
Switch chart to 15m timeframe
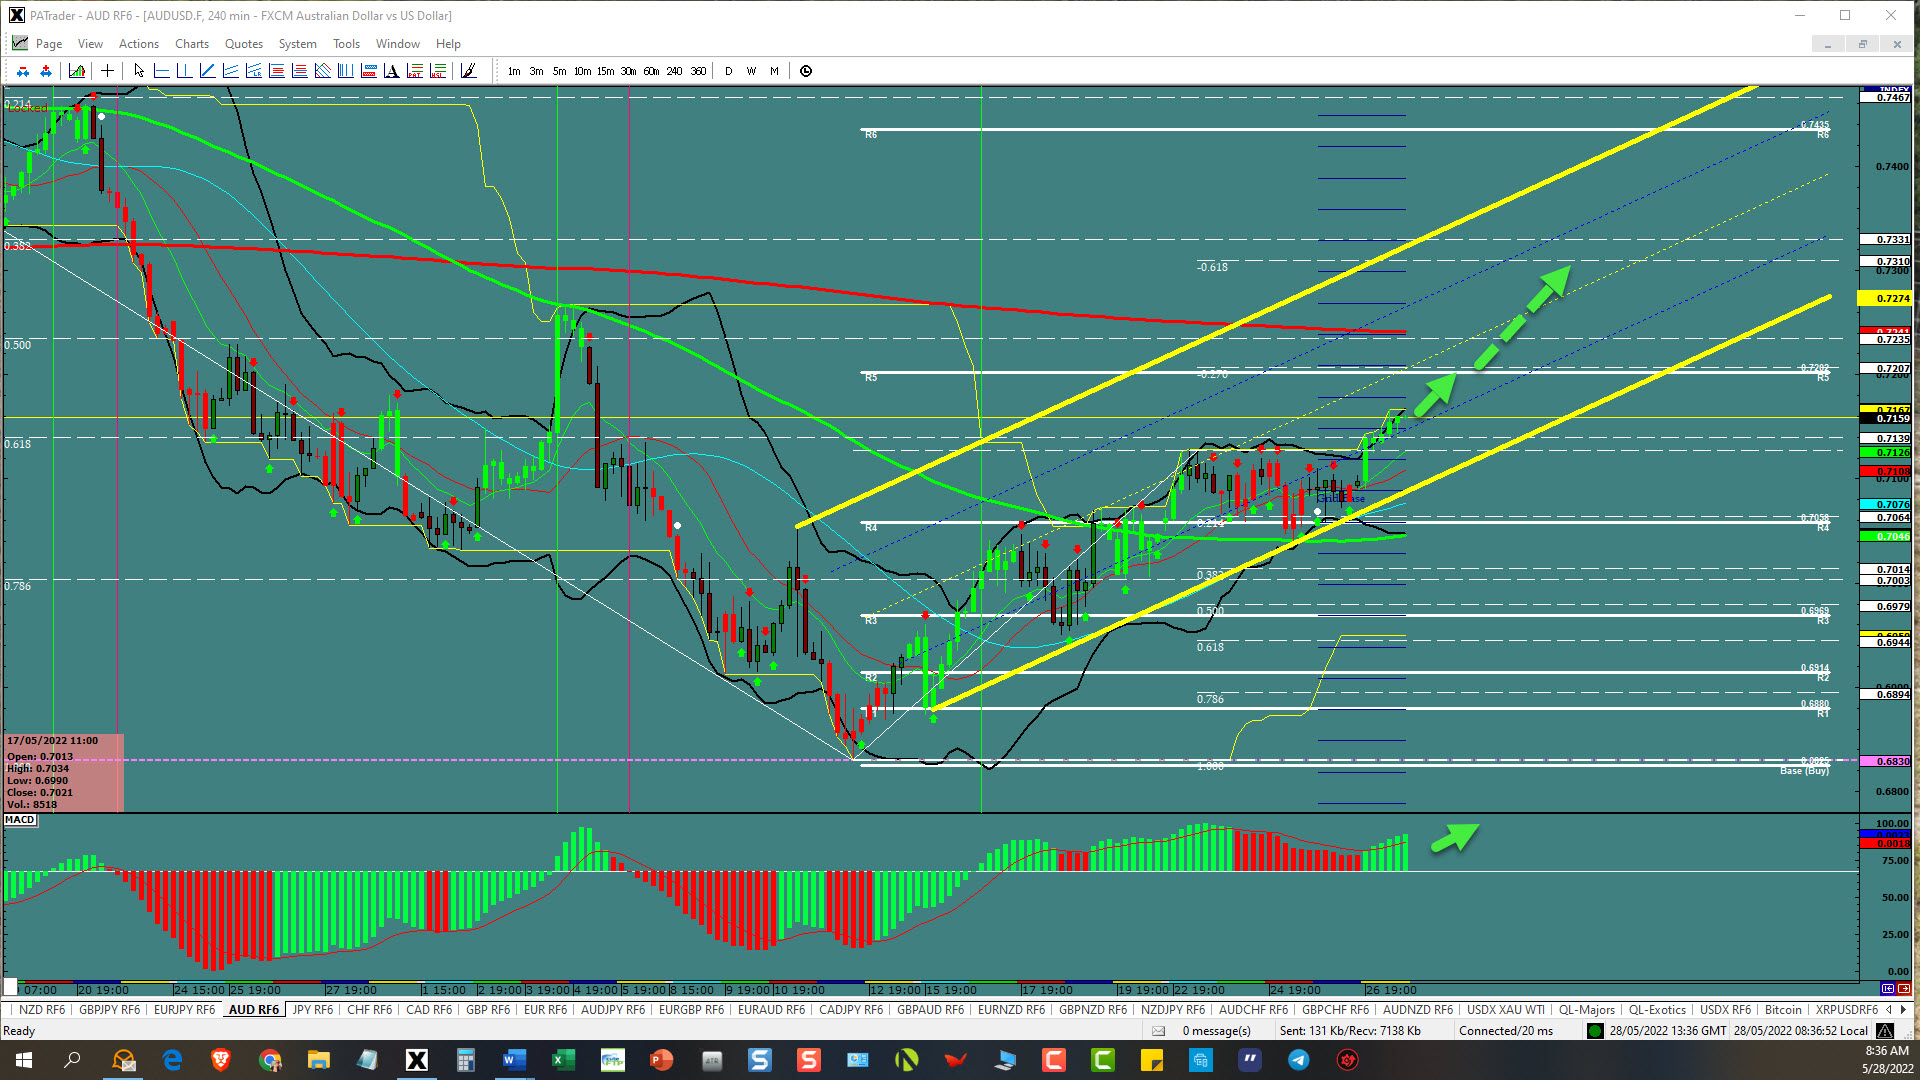click(605, 71)
